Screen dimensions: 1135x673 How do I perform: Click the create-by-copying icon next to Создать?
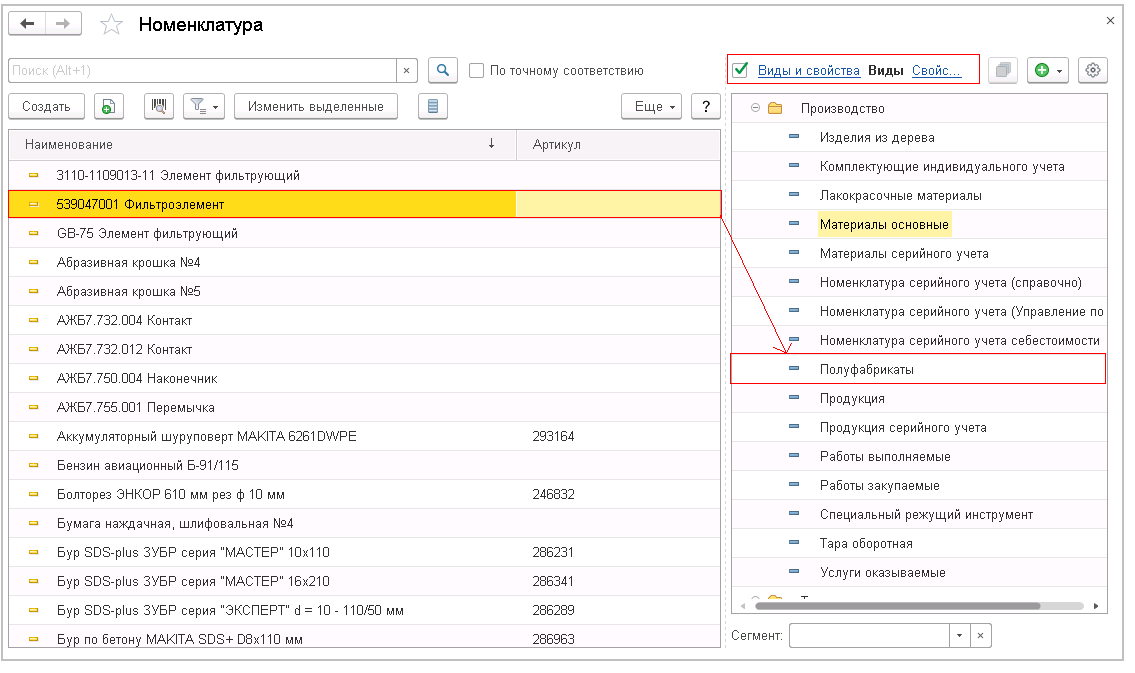pyautogui.click(x=109, y=107)
